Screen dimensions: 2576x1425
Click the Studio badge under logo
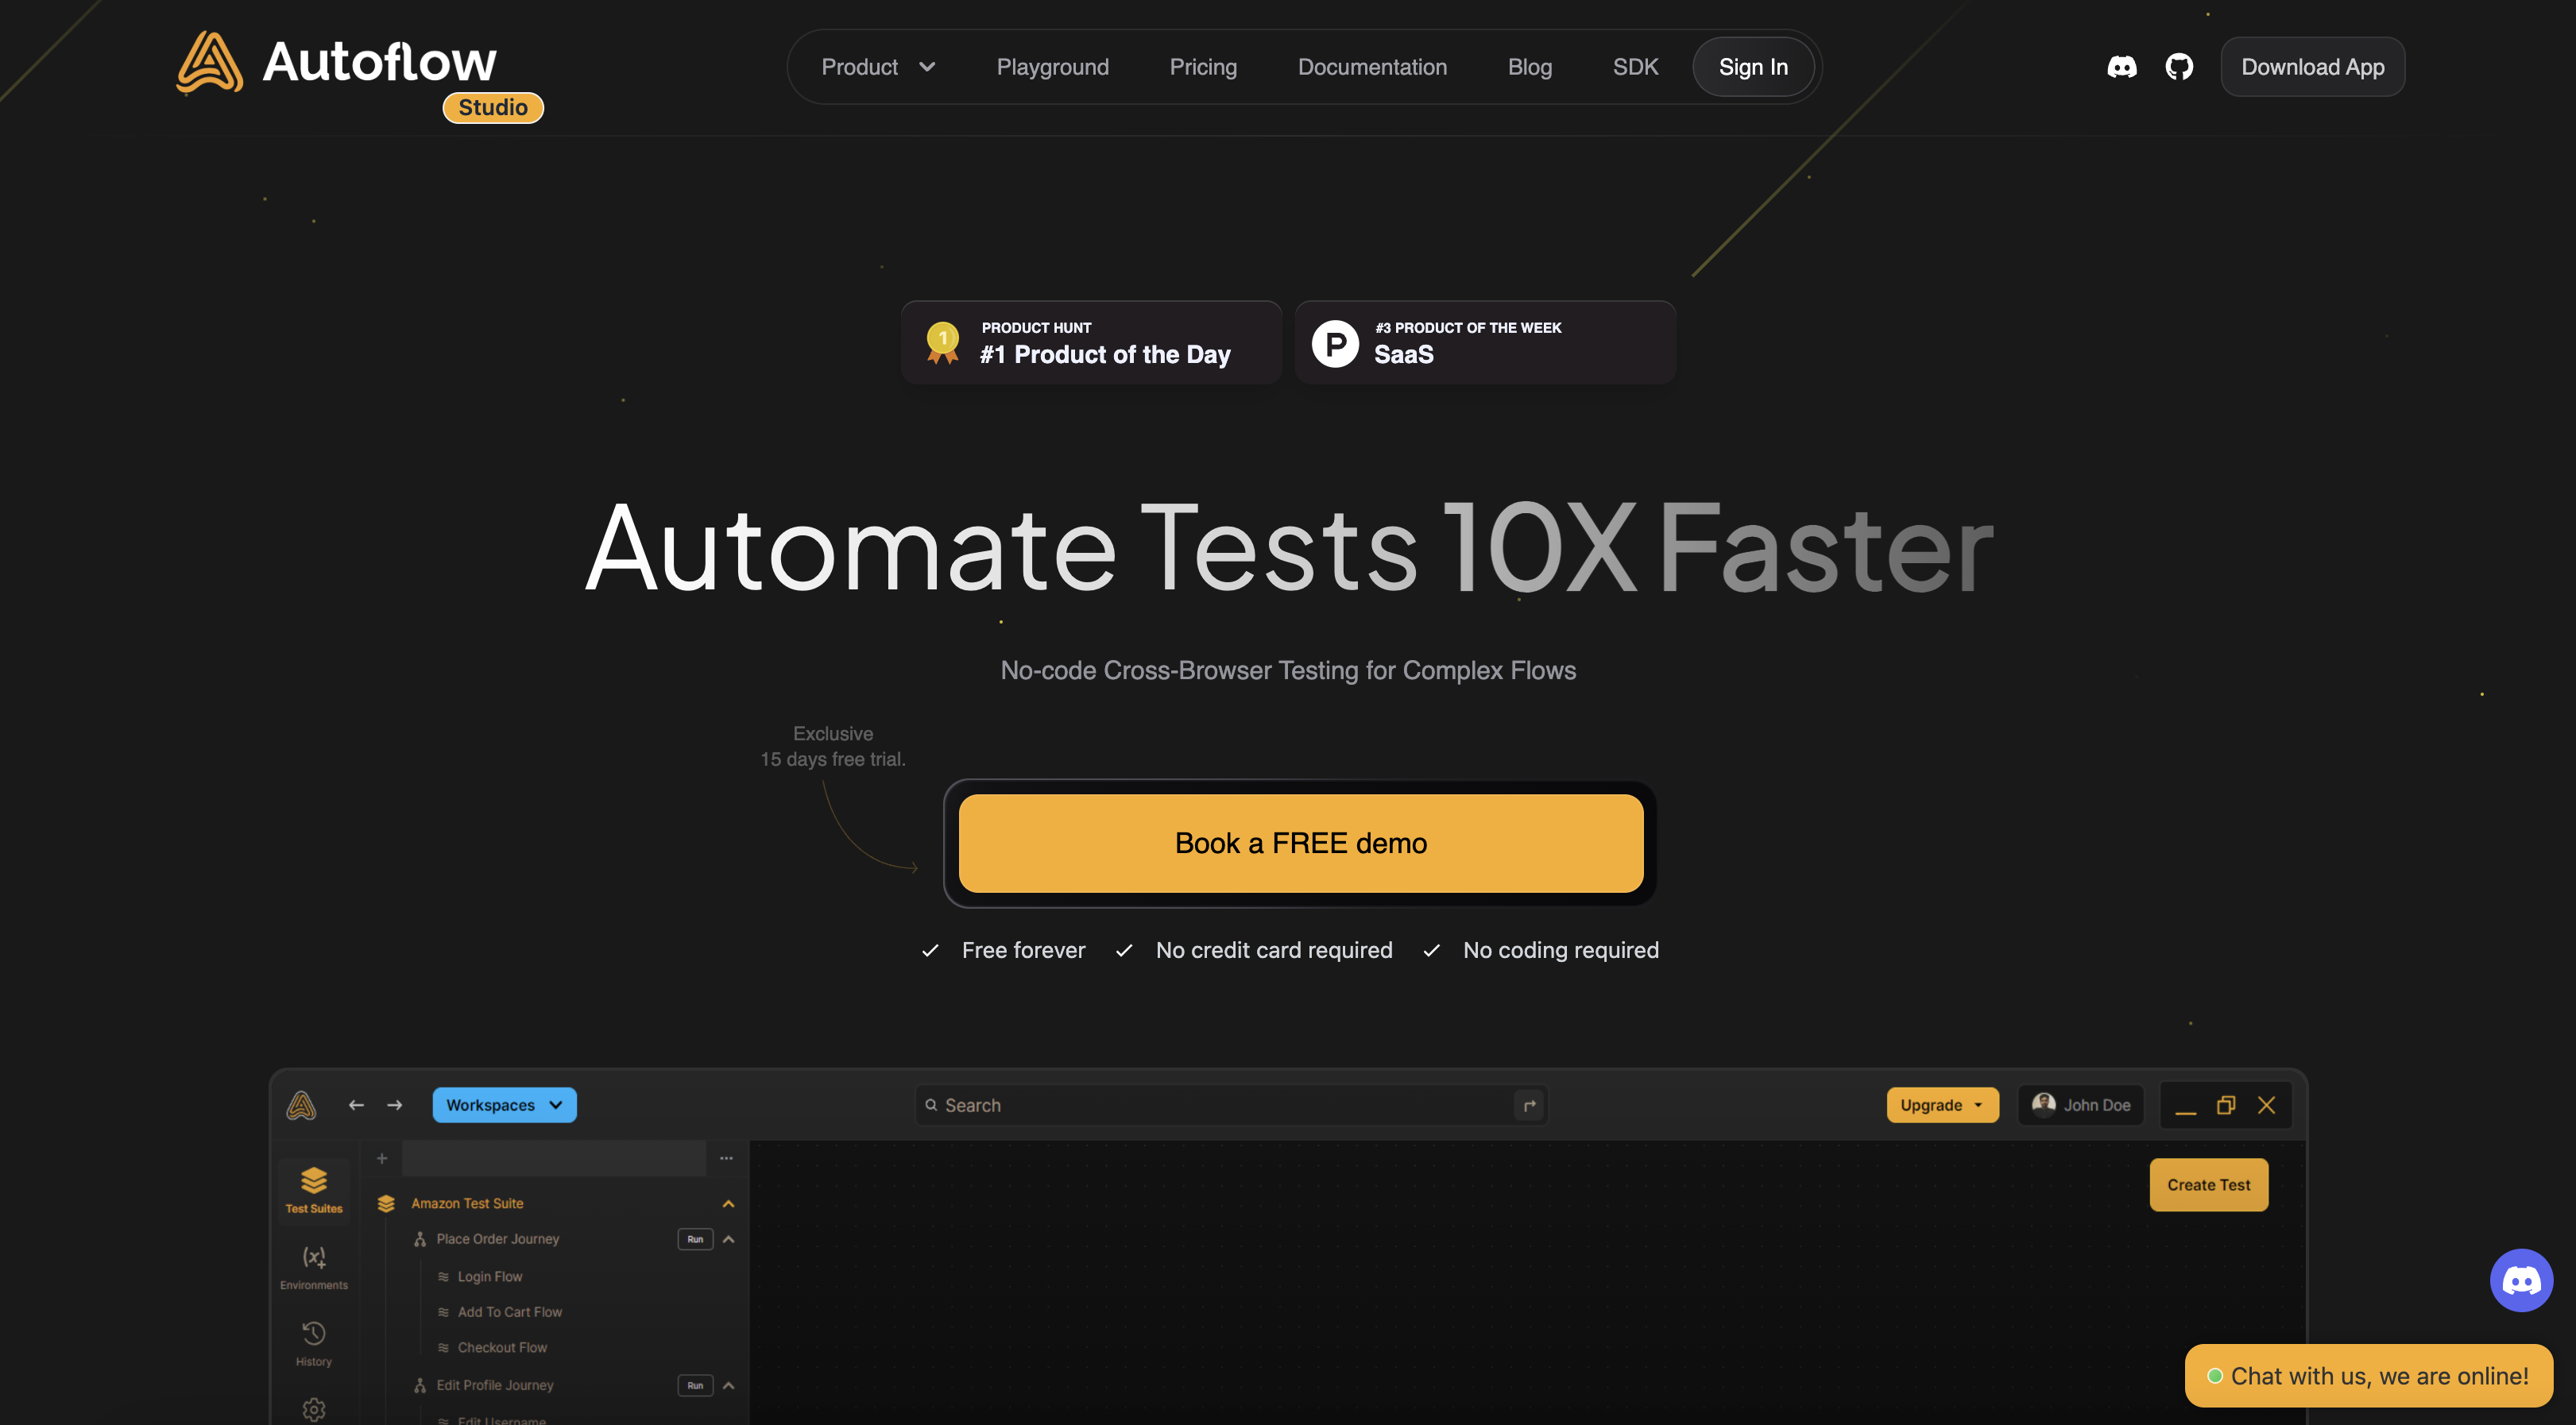(493, 107)
